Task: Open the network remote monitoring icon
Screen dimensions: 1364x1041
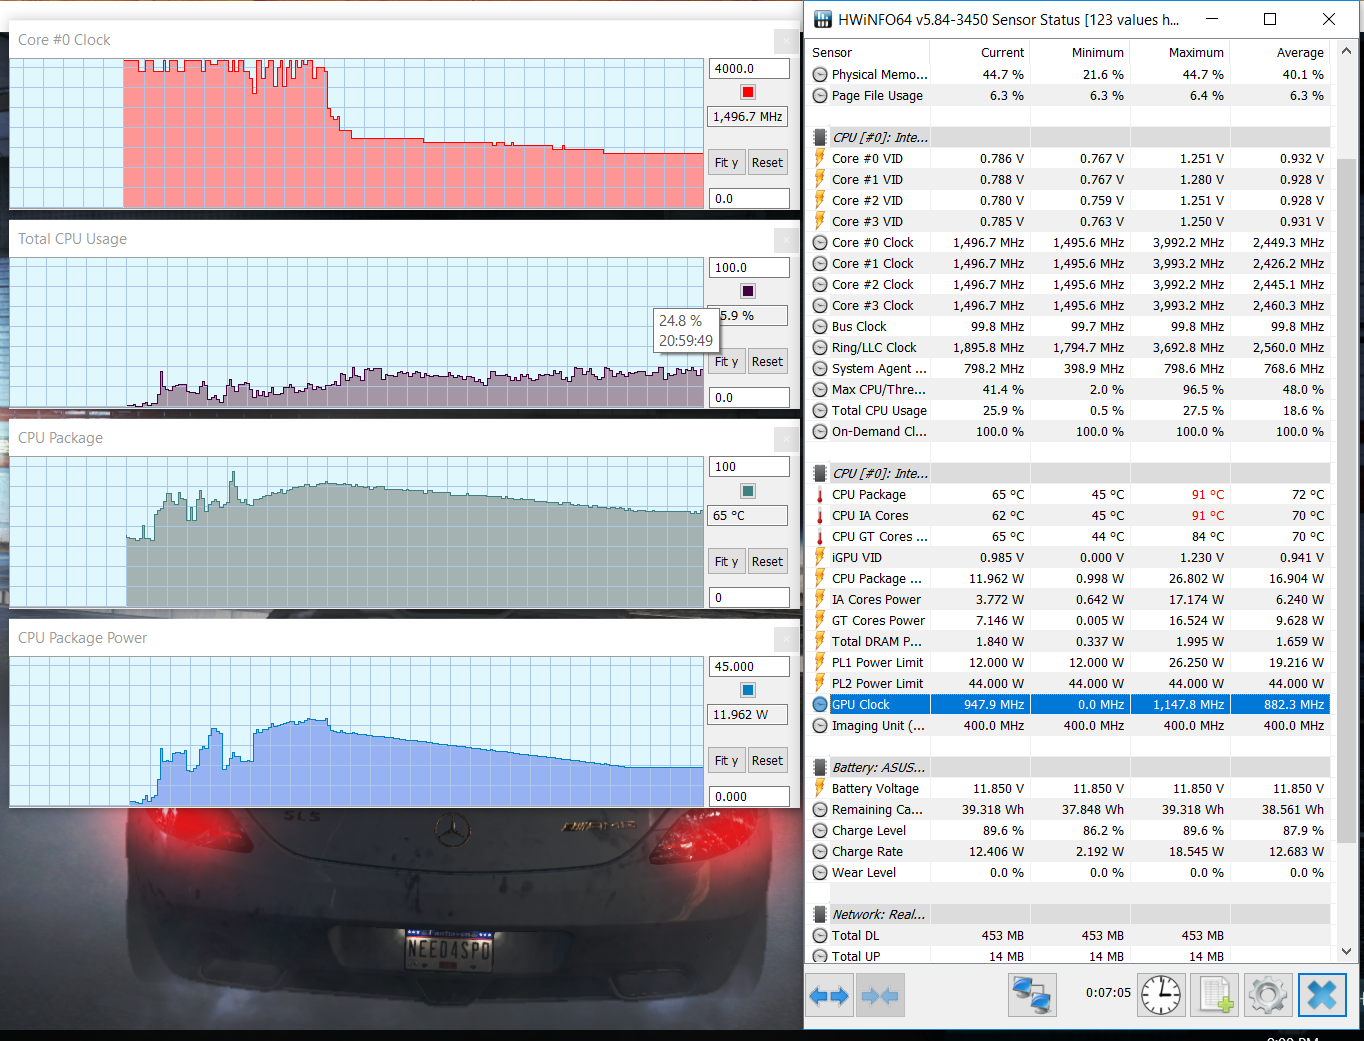Action: (1032, 996)
